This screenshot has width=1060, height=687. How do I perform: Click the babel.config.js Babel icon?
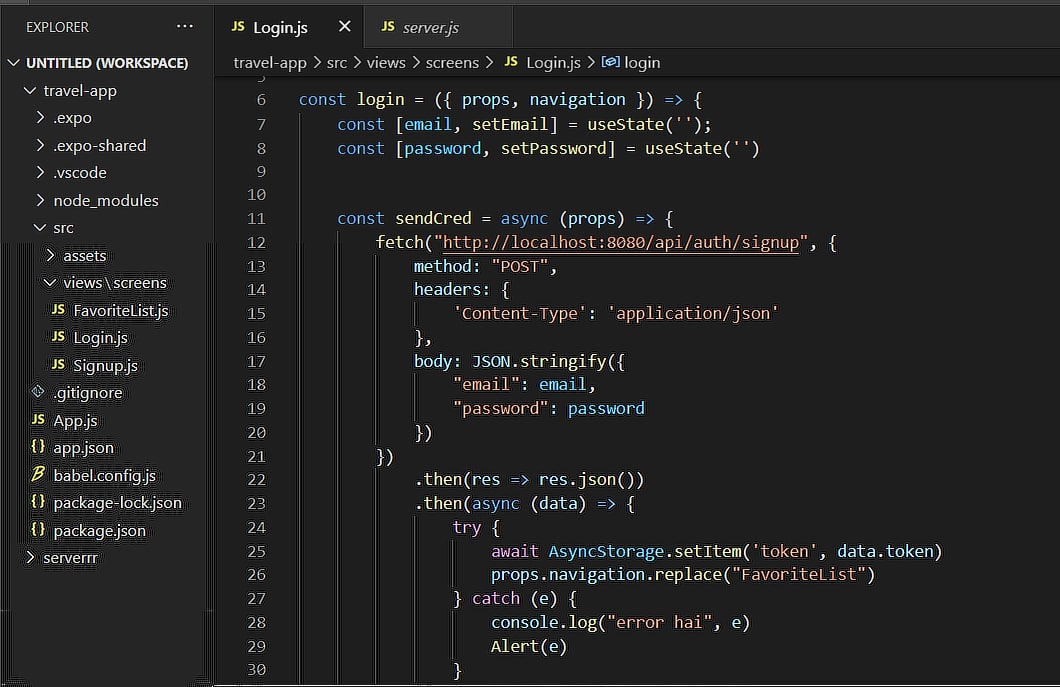pyautogui.click(x=39, y=475)
